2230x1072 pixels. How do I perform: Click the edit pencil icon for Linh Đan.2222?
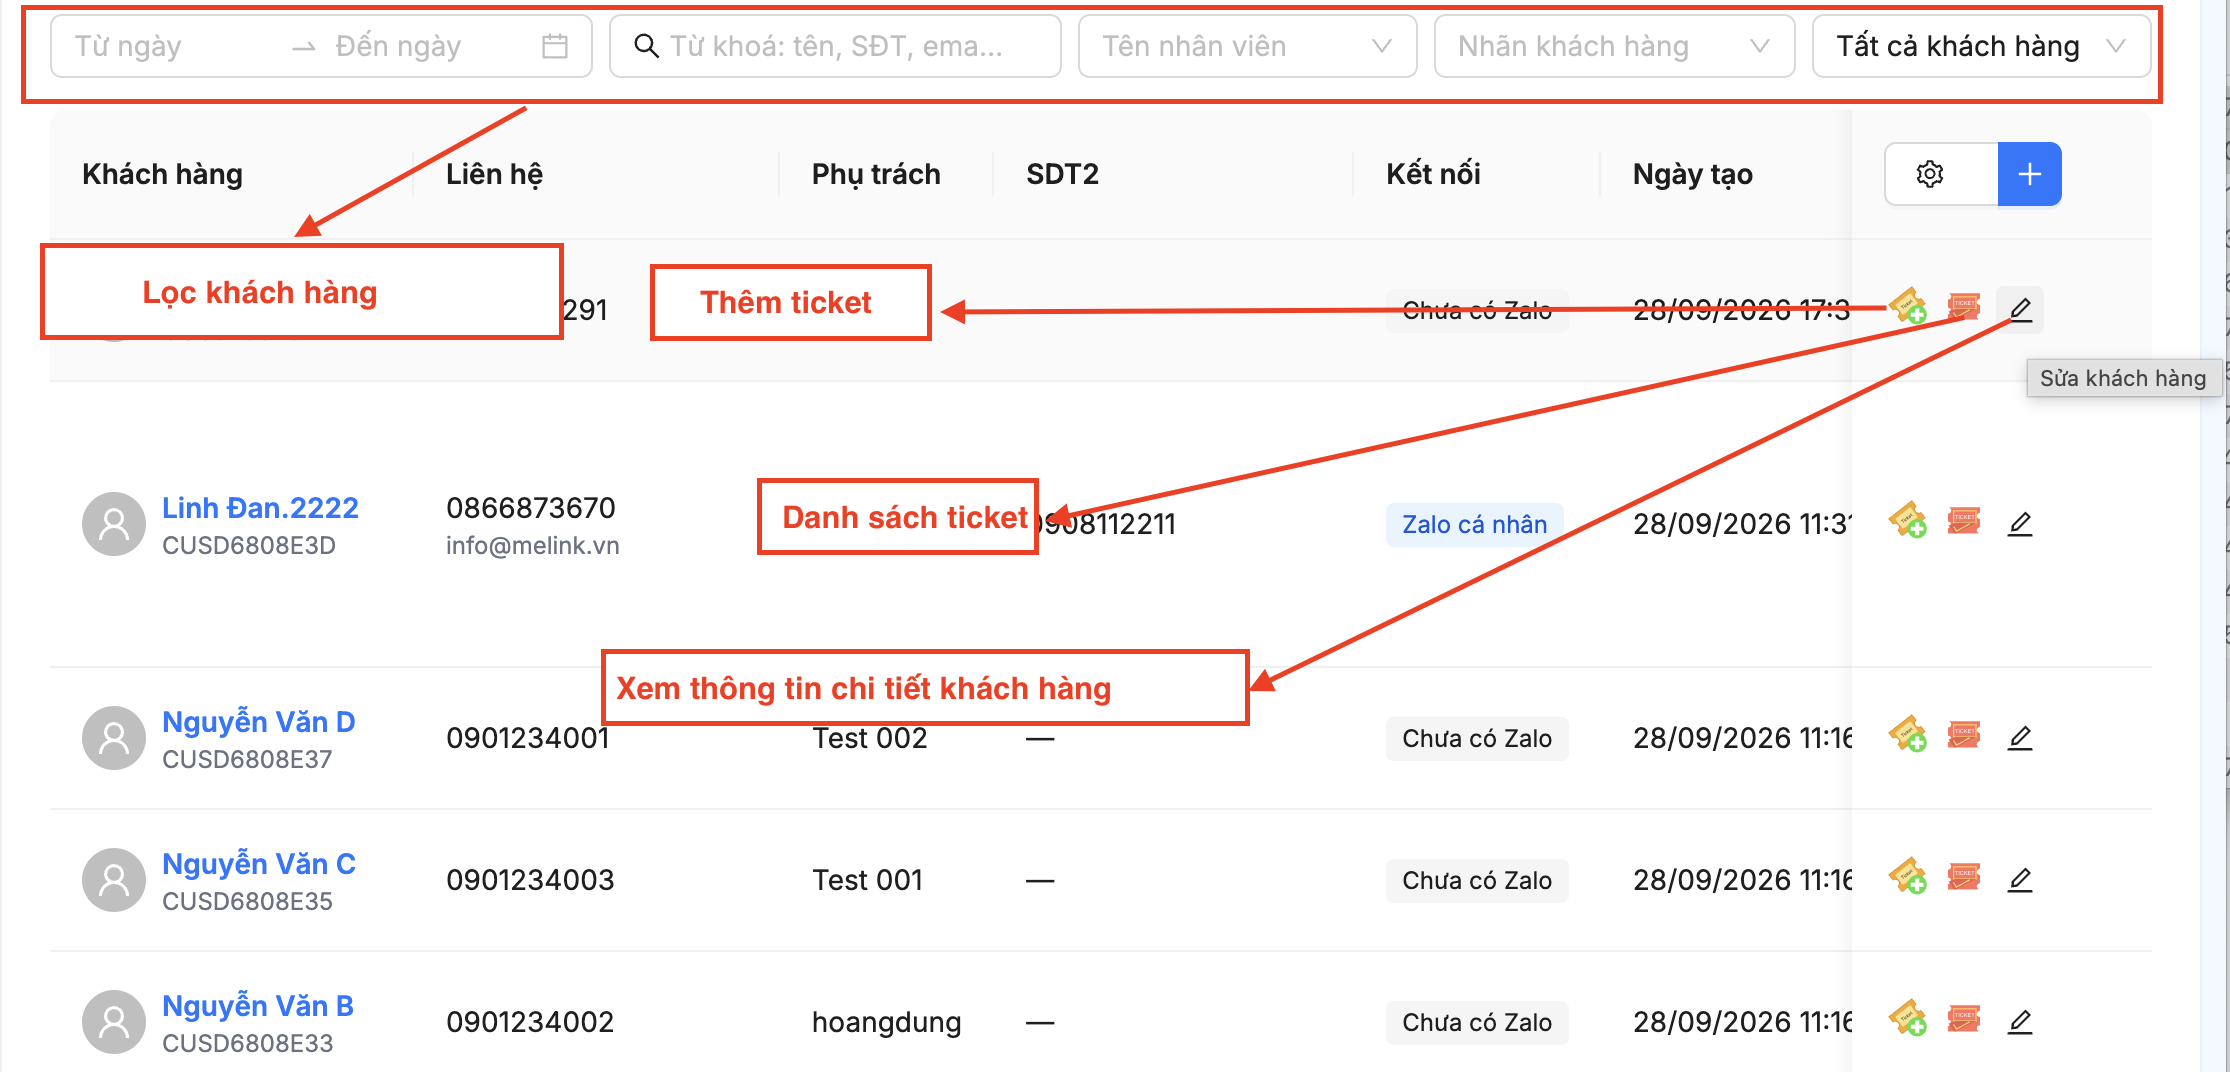pyautogui.click(x=2020, y=523)
